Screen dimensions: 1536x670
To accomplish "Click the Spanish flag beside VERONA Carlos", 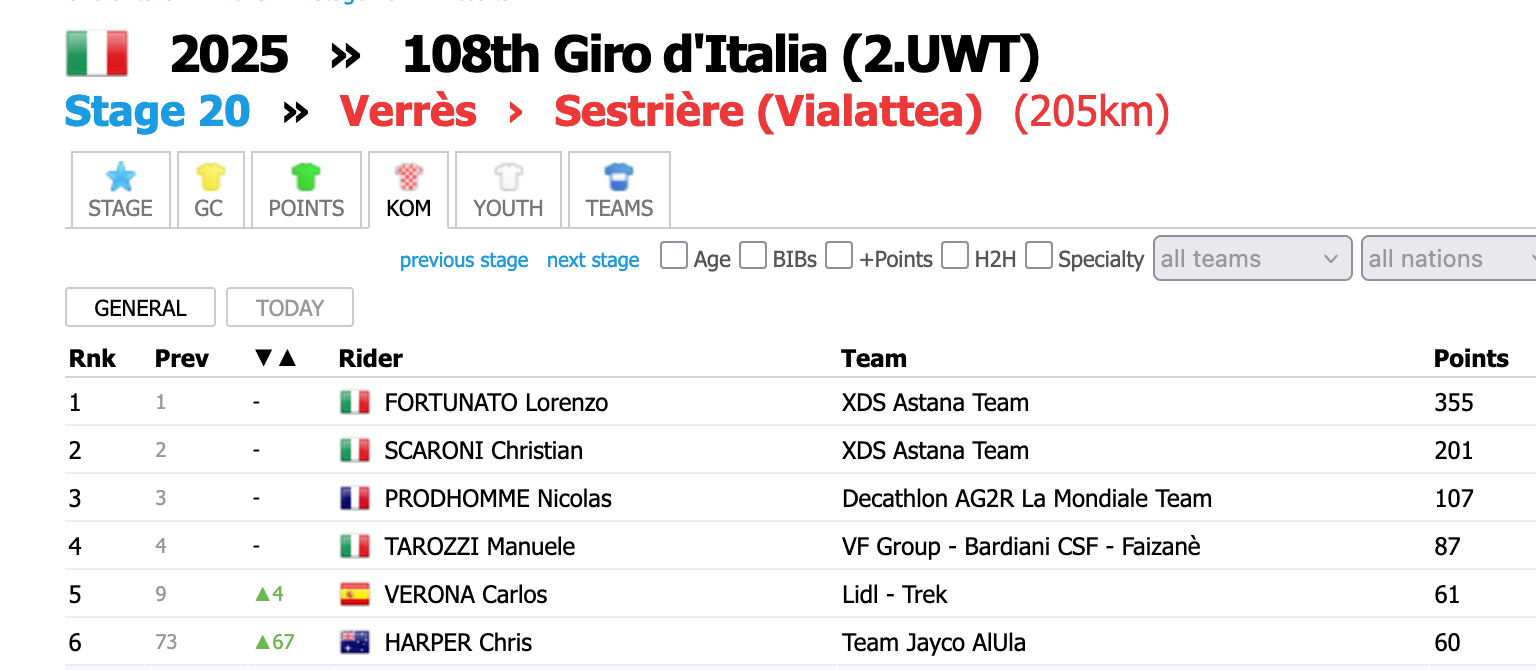I will coord(355,594).
